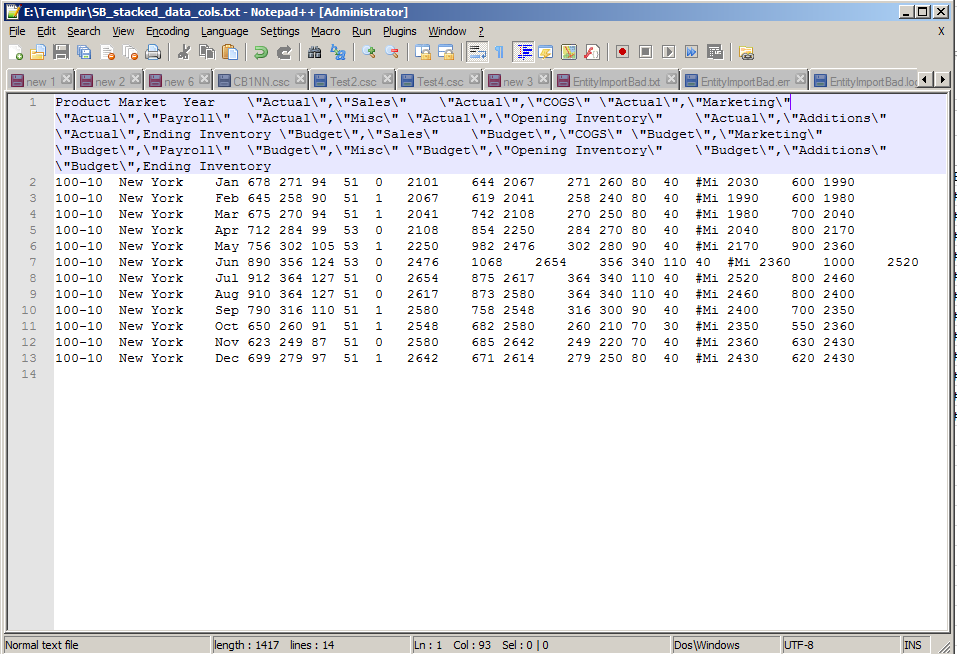Click the linked folder icon at toolbar end
This screenshot has height=654, width=957.
tap(746, 53)
